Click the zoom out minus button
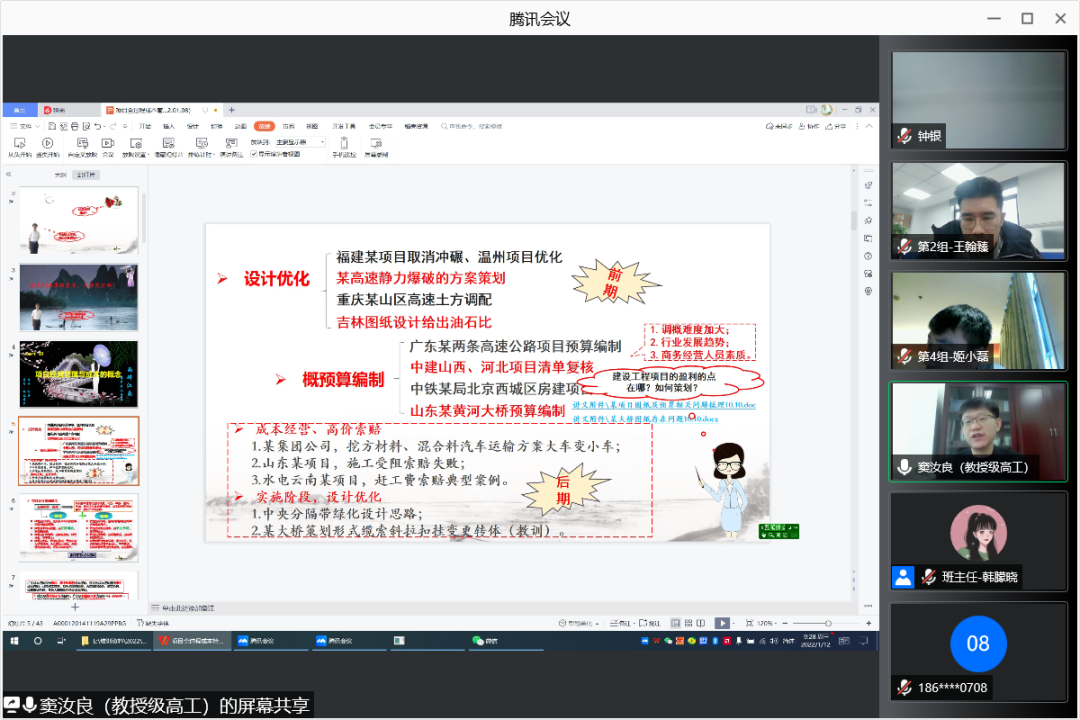Image resolution: width=1080 pixels, height=720 pixels. [x=785, y=623]
